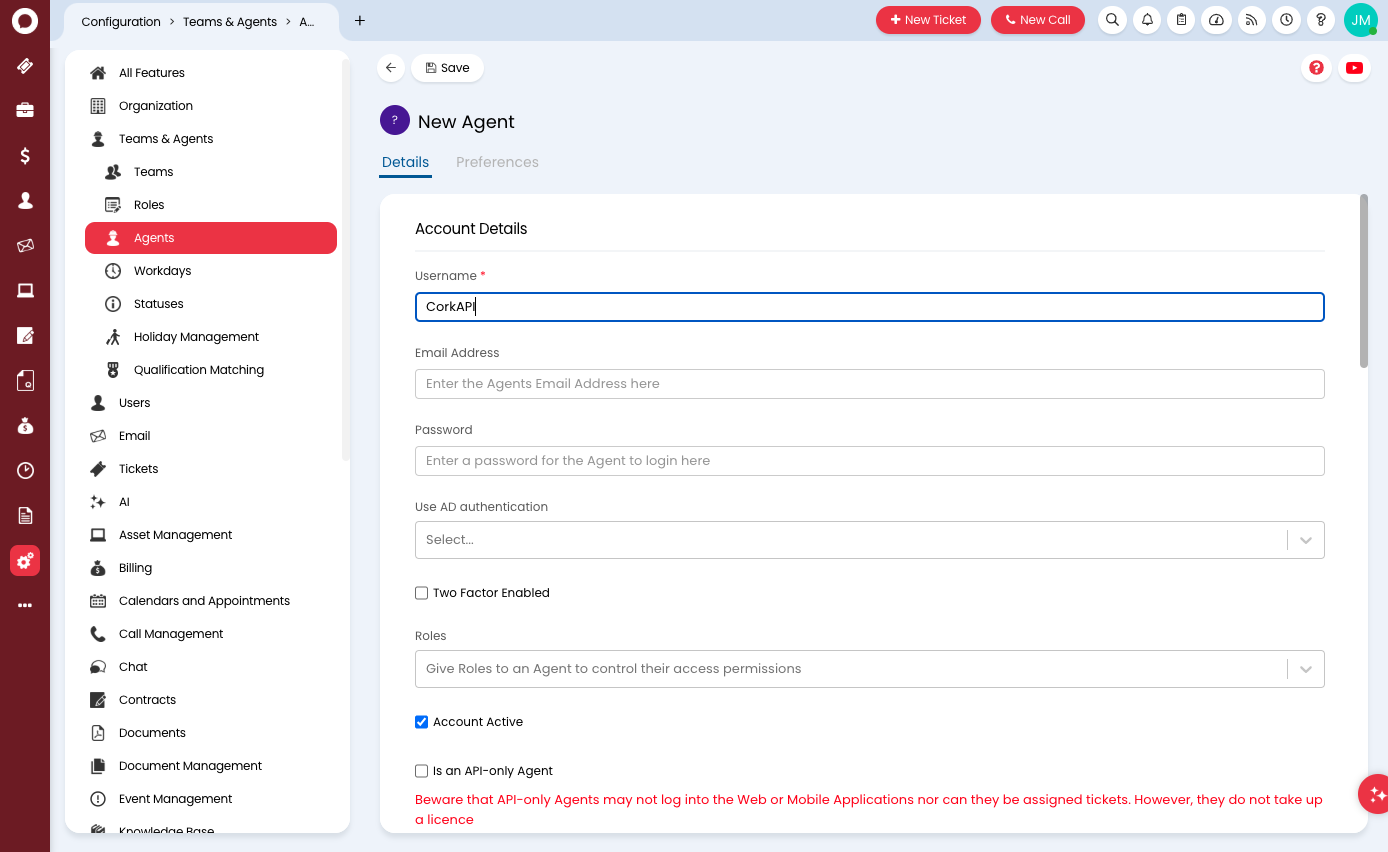1388x852 pixels.
Task: Open the RSS feed icon in top bar
Action: pos(1251,20)
